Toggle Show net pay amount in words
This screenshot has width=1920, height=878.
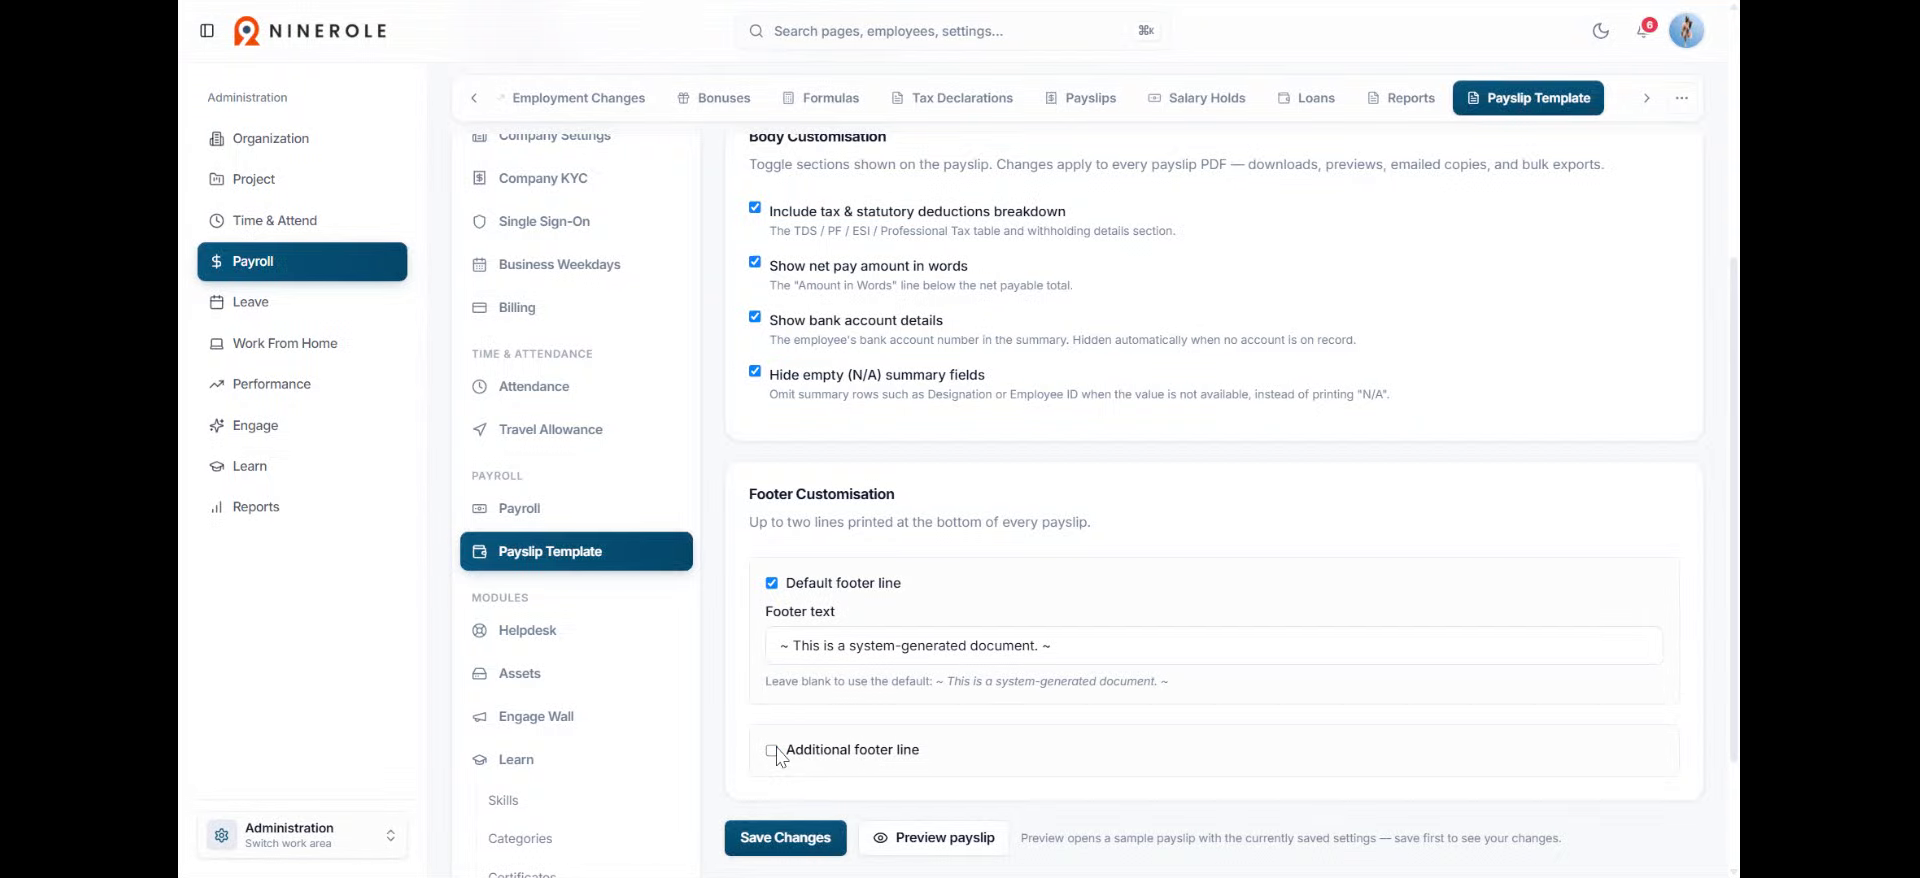point(755,262)
